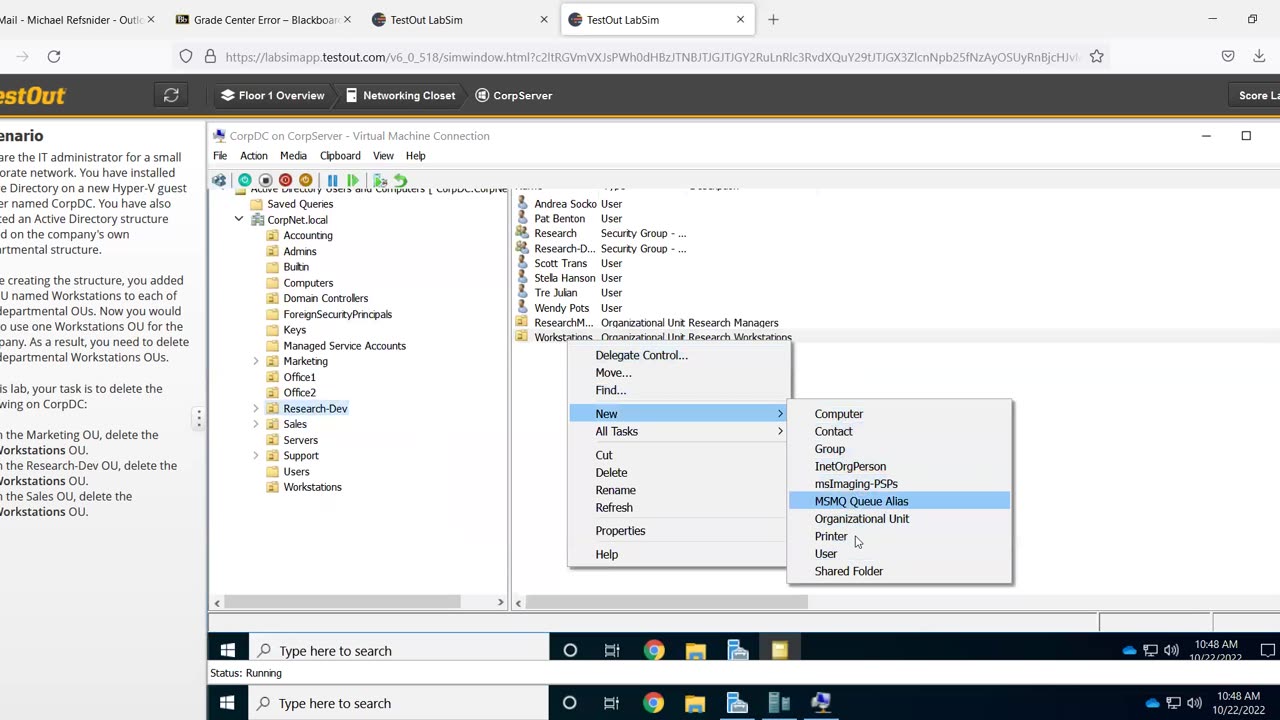Expand the Research-Dev OU node
This screenshot has width=1280, height=720.
(x=256, y=409)
